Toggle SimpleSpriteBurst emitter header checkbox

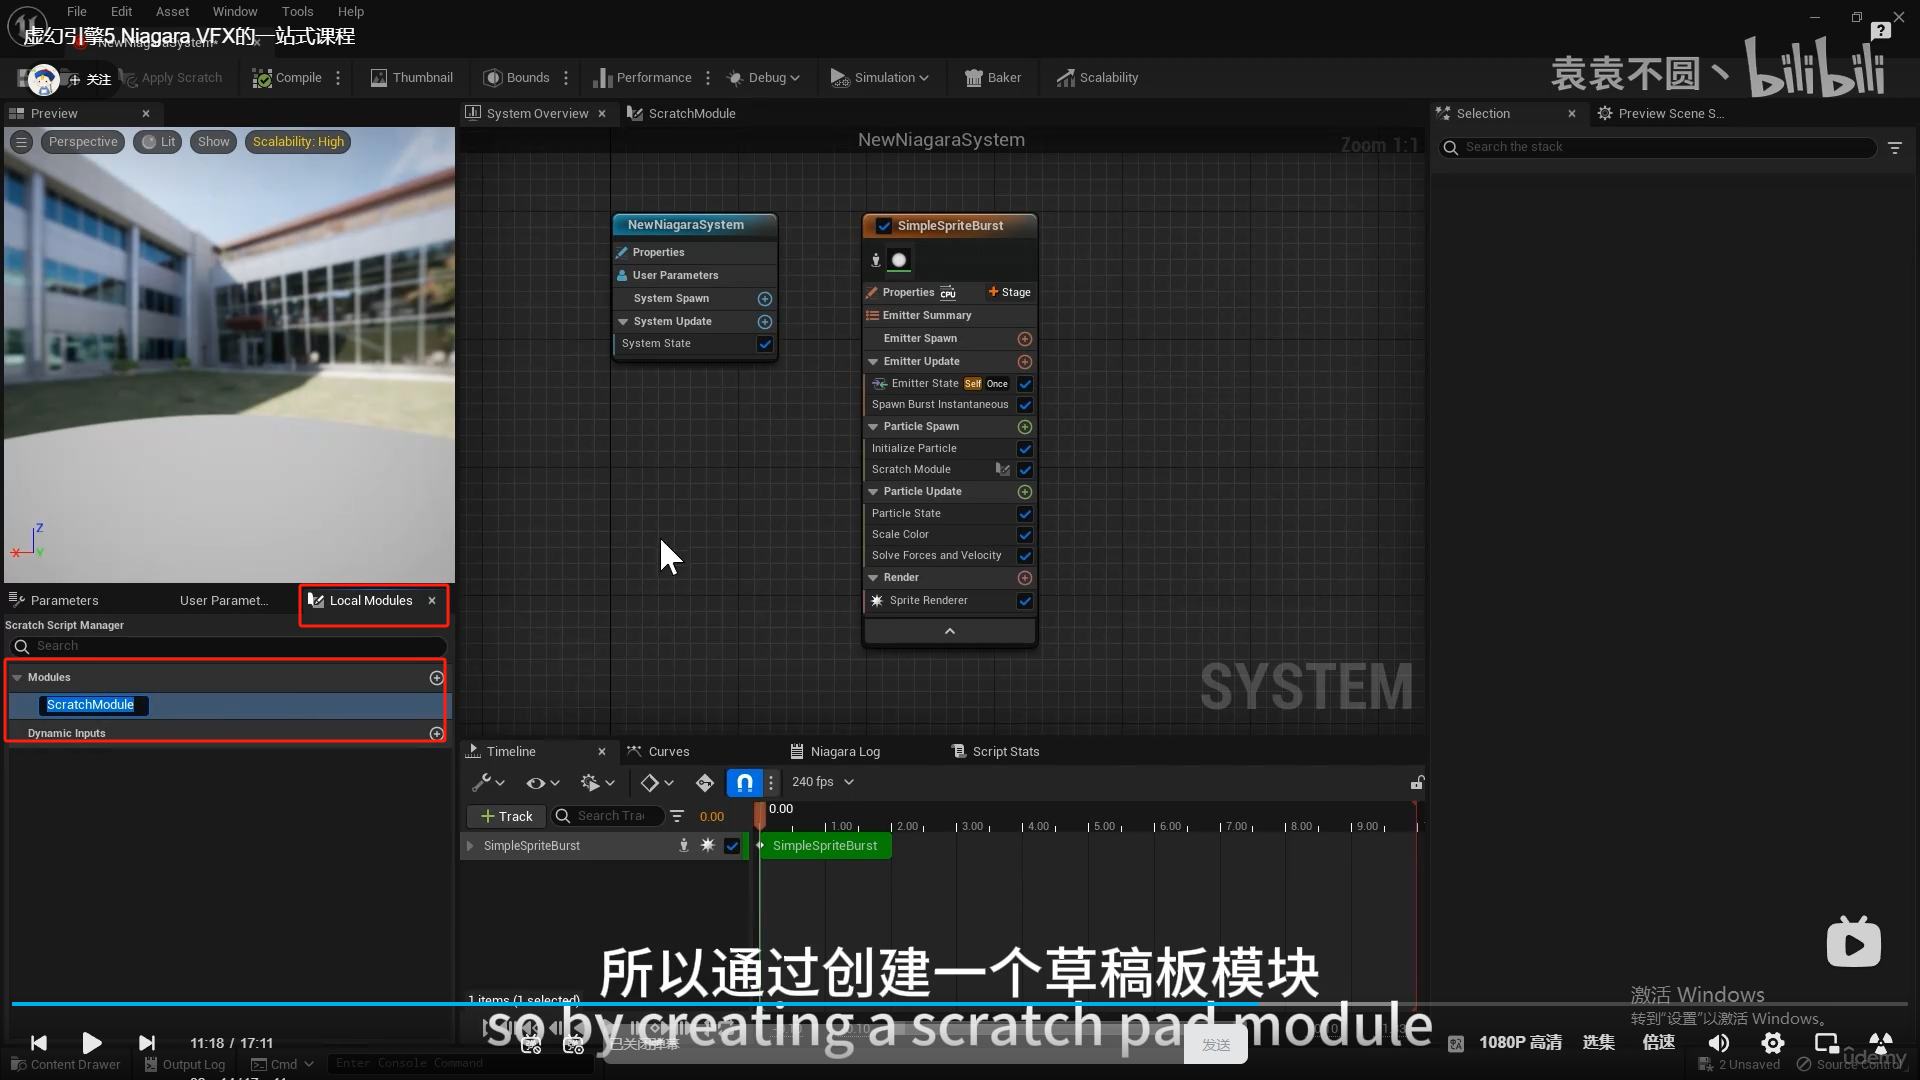884,226
